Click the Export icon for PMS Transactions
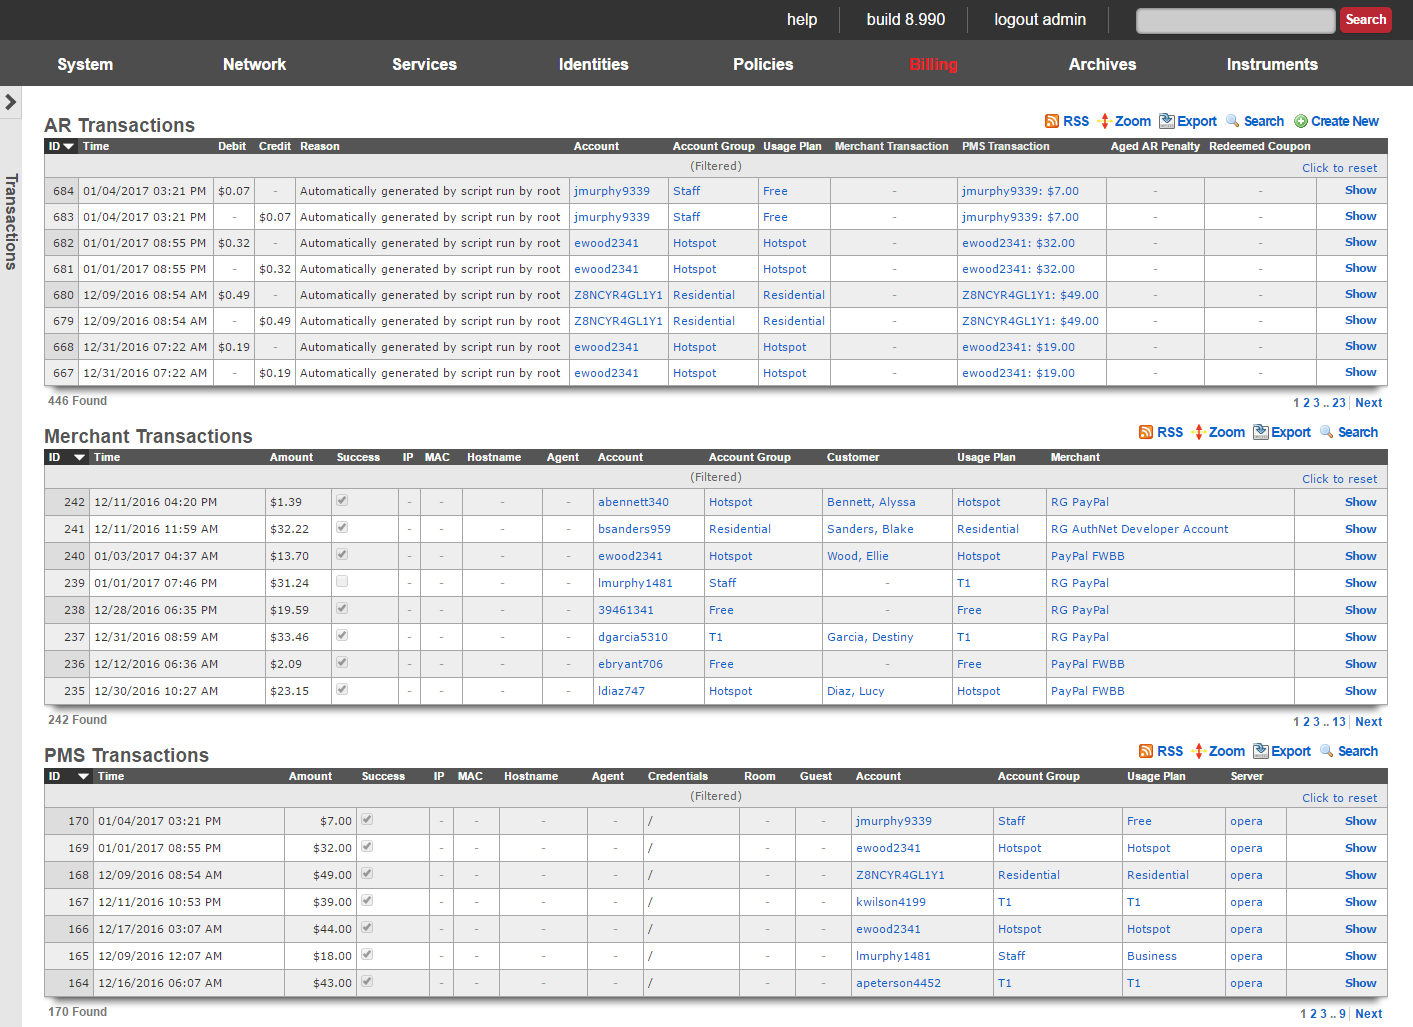 [1261, 751]
